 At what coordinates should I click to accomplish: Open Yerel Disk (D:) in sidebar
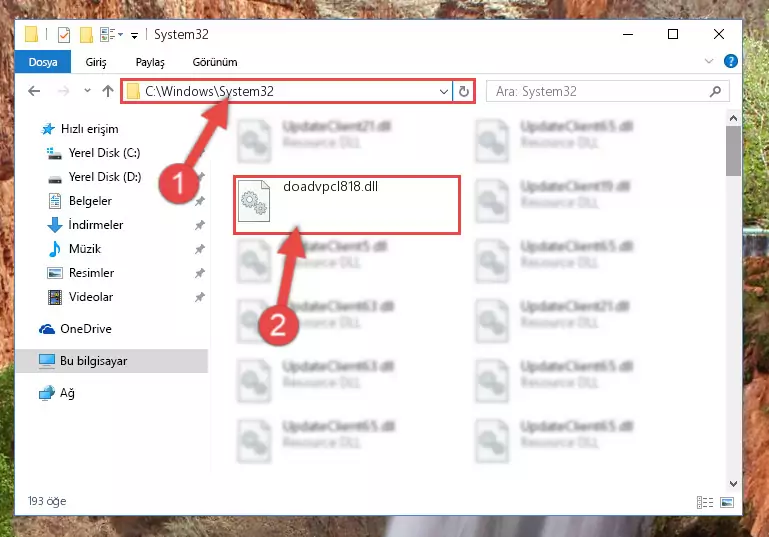point(104,177)
